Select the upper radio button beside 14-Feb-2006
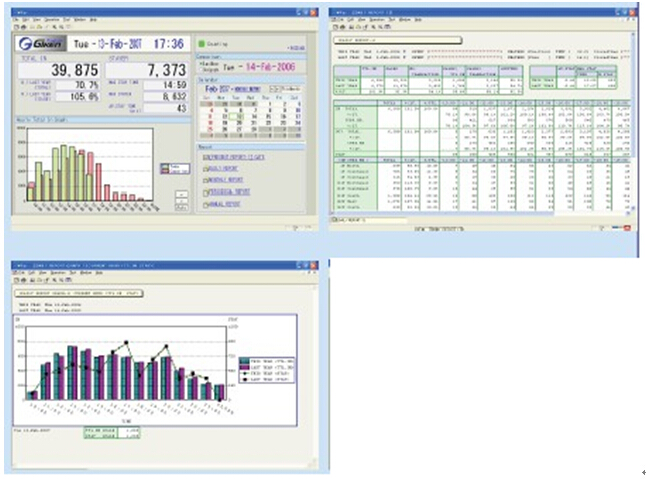The height and width of the screenshot is (479, 646). (201, 64)
